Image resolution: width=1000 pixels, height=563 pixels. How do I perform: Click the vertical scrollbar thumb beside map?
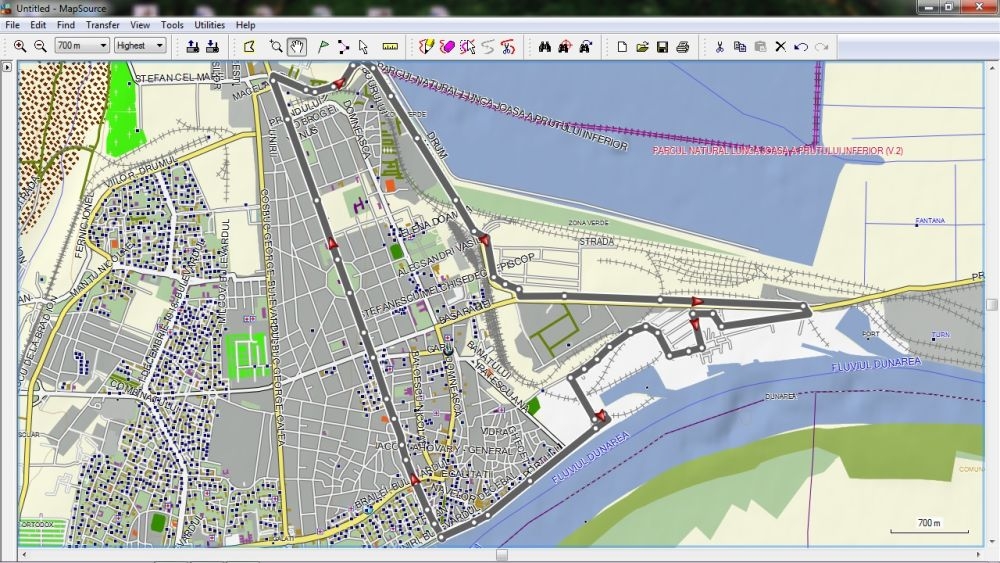coord(991,304)
